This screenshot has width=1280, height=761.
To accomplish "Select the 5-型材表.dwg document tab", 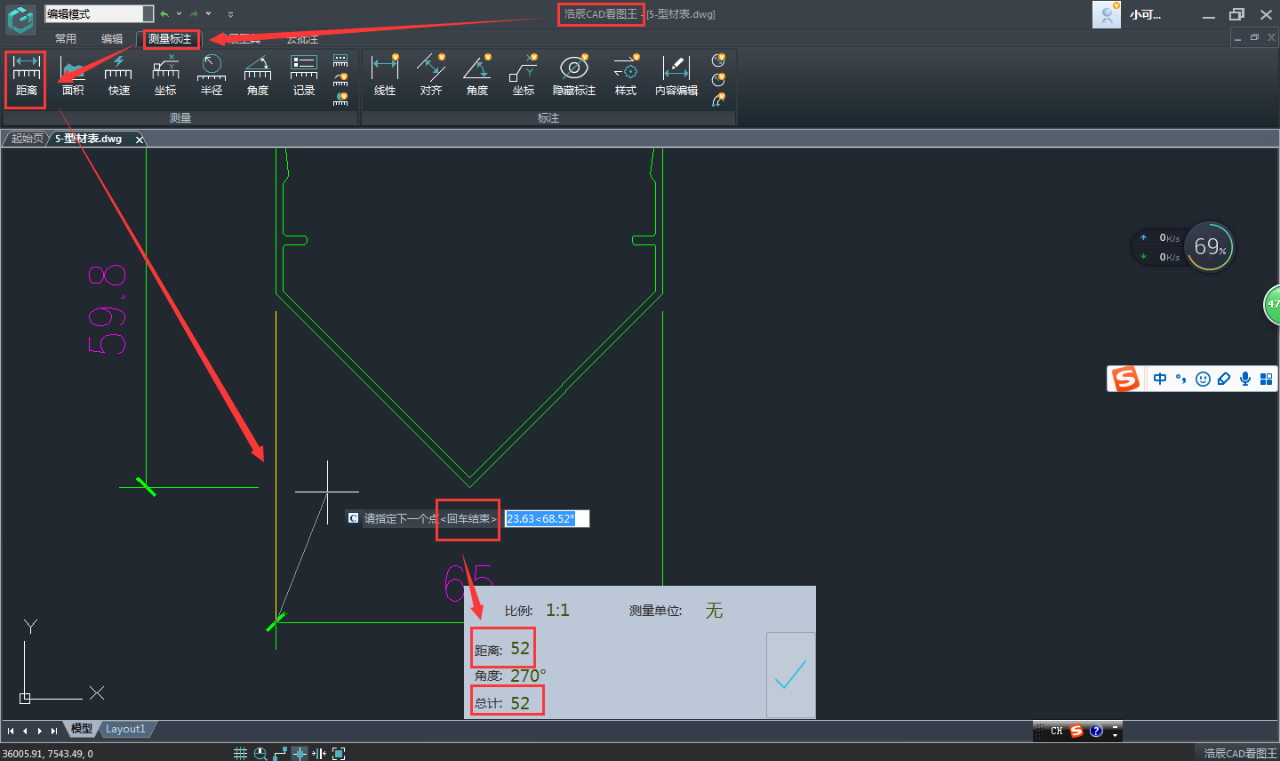I will coord(89,139).
